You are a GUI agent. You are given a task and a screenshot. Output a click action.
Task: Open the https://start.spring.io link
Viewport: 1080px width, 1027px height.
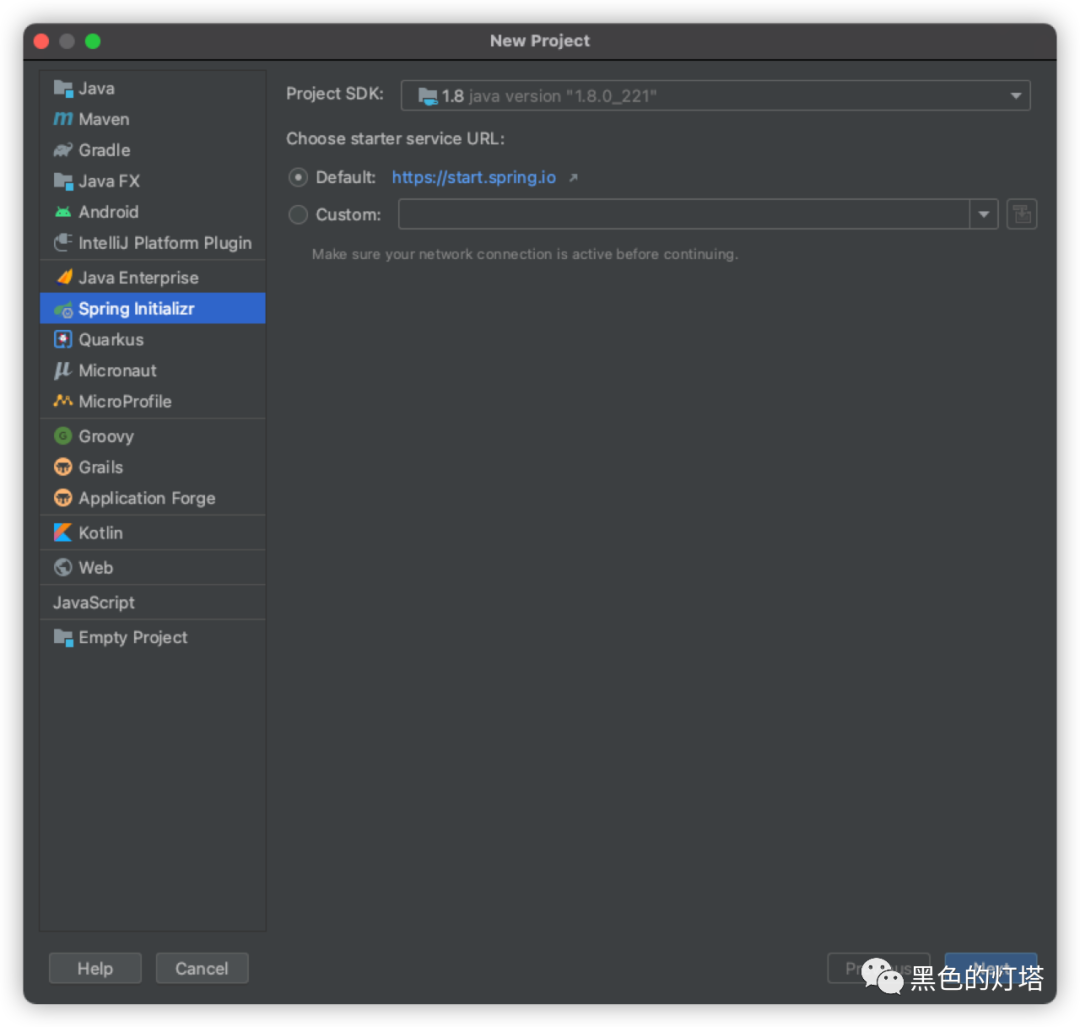pos(474,178)
